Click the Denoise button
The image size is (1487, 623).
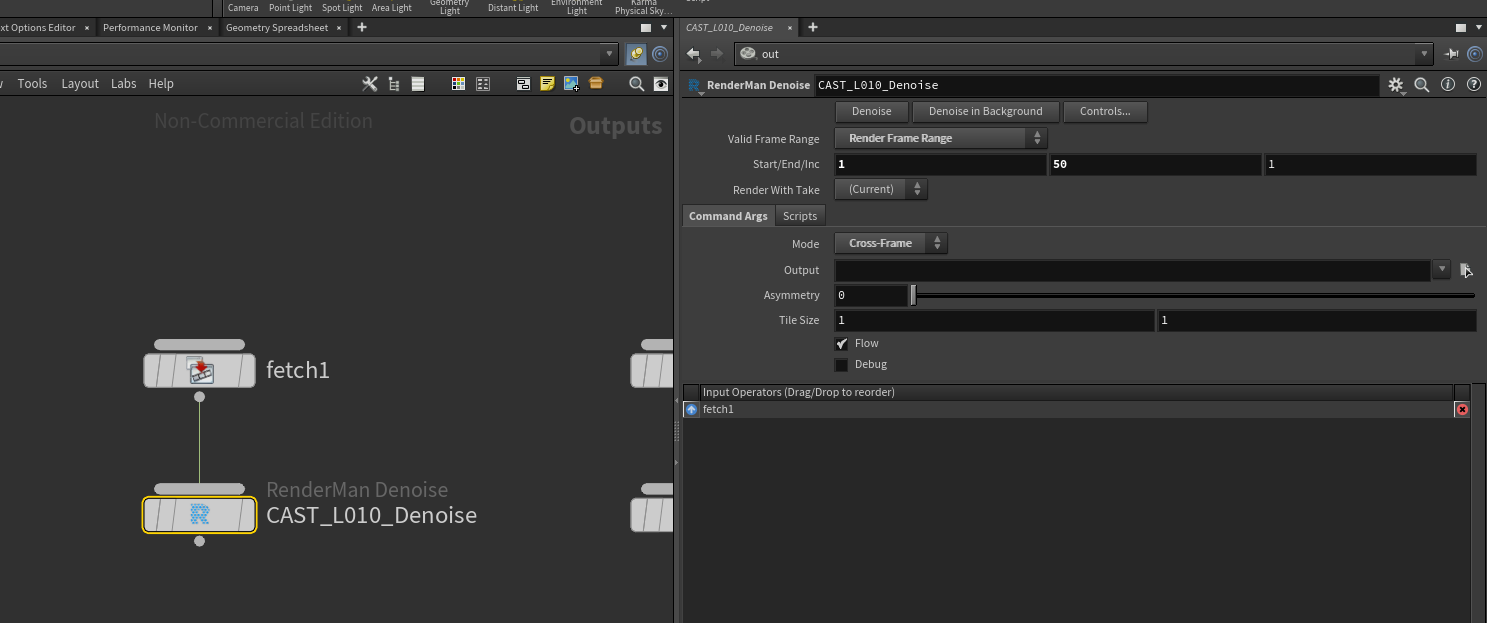(x=871, y=112)
